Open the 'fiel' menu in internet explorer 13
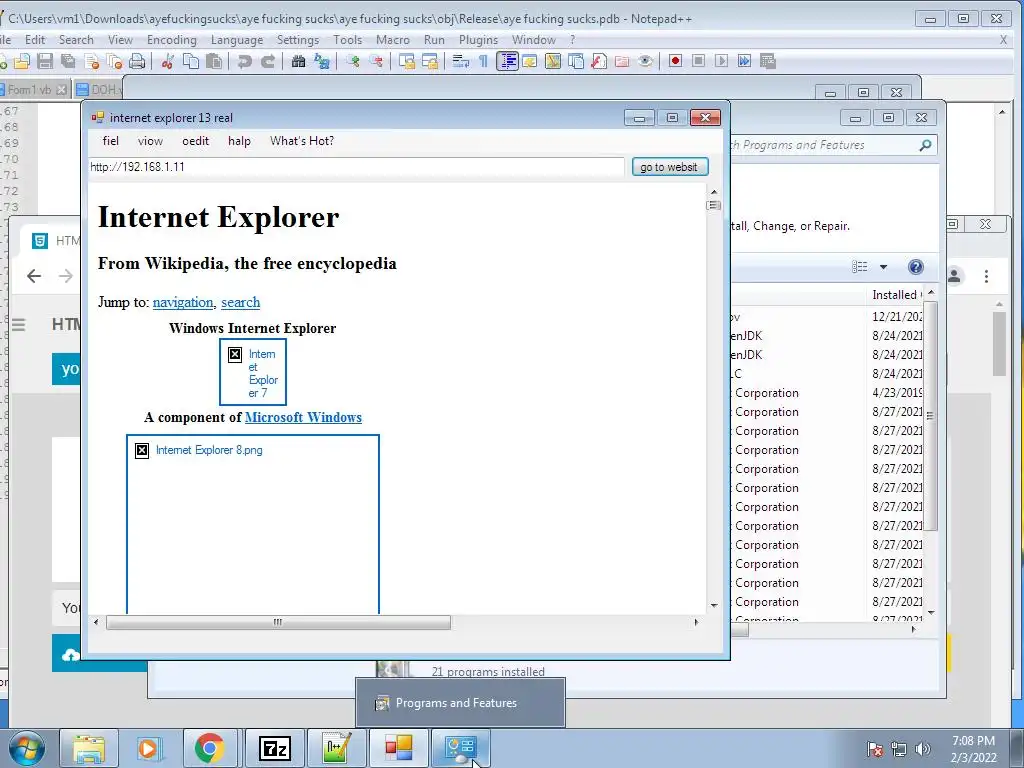This screenshot has width=1024, height=768. pyautogui.click(x=111, y=140)
